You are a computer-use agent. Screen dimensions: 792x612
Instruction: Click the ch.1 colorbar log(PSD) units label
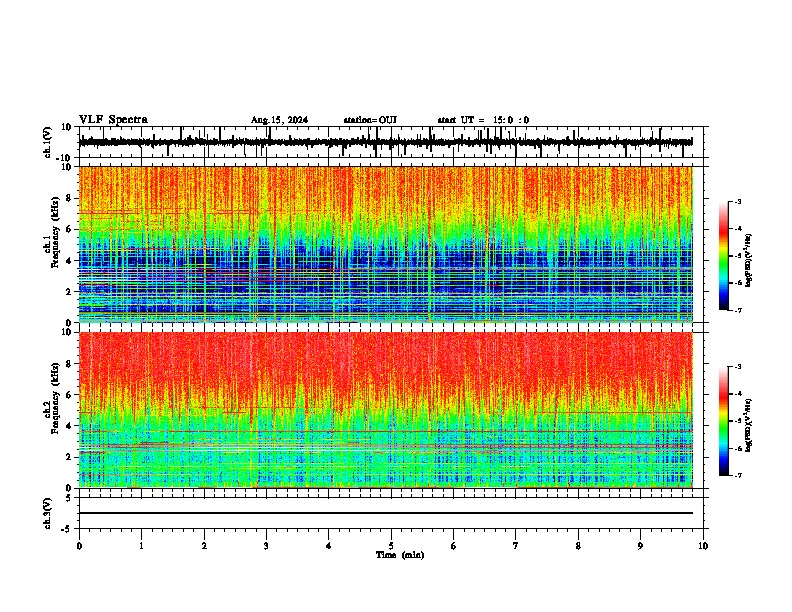pos(749,260)
